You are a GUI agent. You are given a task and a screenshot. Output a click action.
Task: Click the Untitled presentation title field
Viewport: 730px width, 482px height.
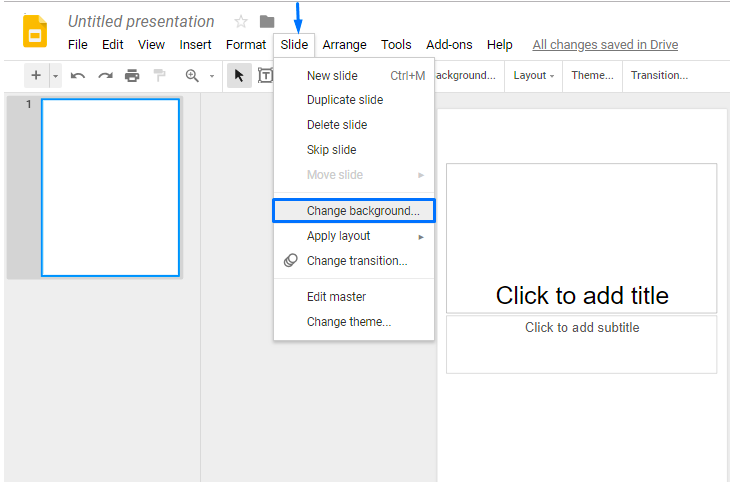pos(141,21)
